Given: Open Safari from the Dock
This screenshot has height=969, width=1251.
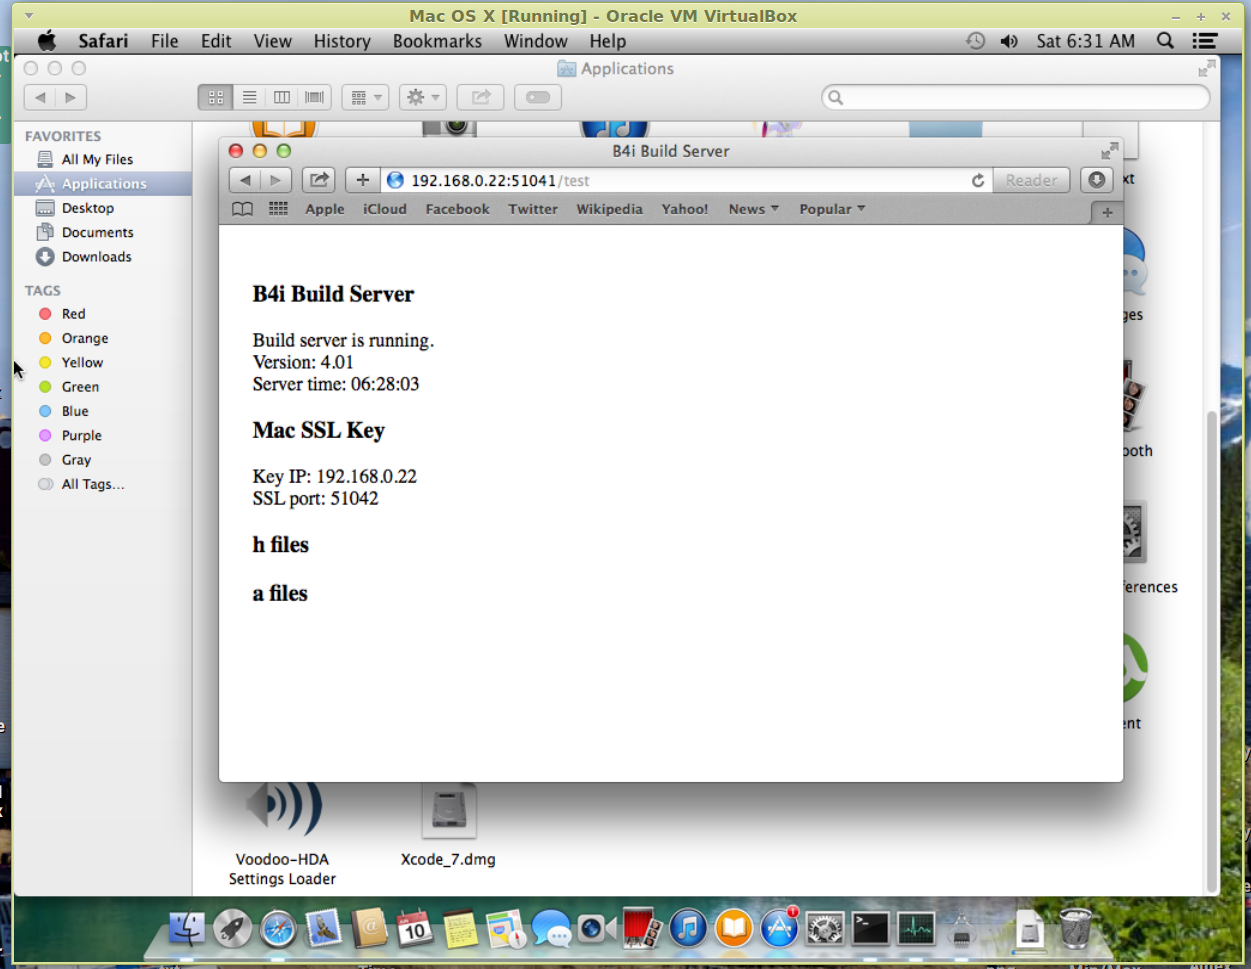Looking at the screenshot, I should (x=278, y=929).
